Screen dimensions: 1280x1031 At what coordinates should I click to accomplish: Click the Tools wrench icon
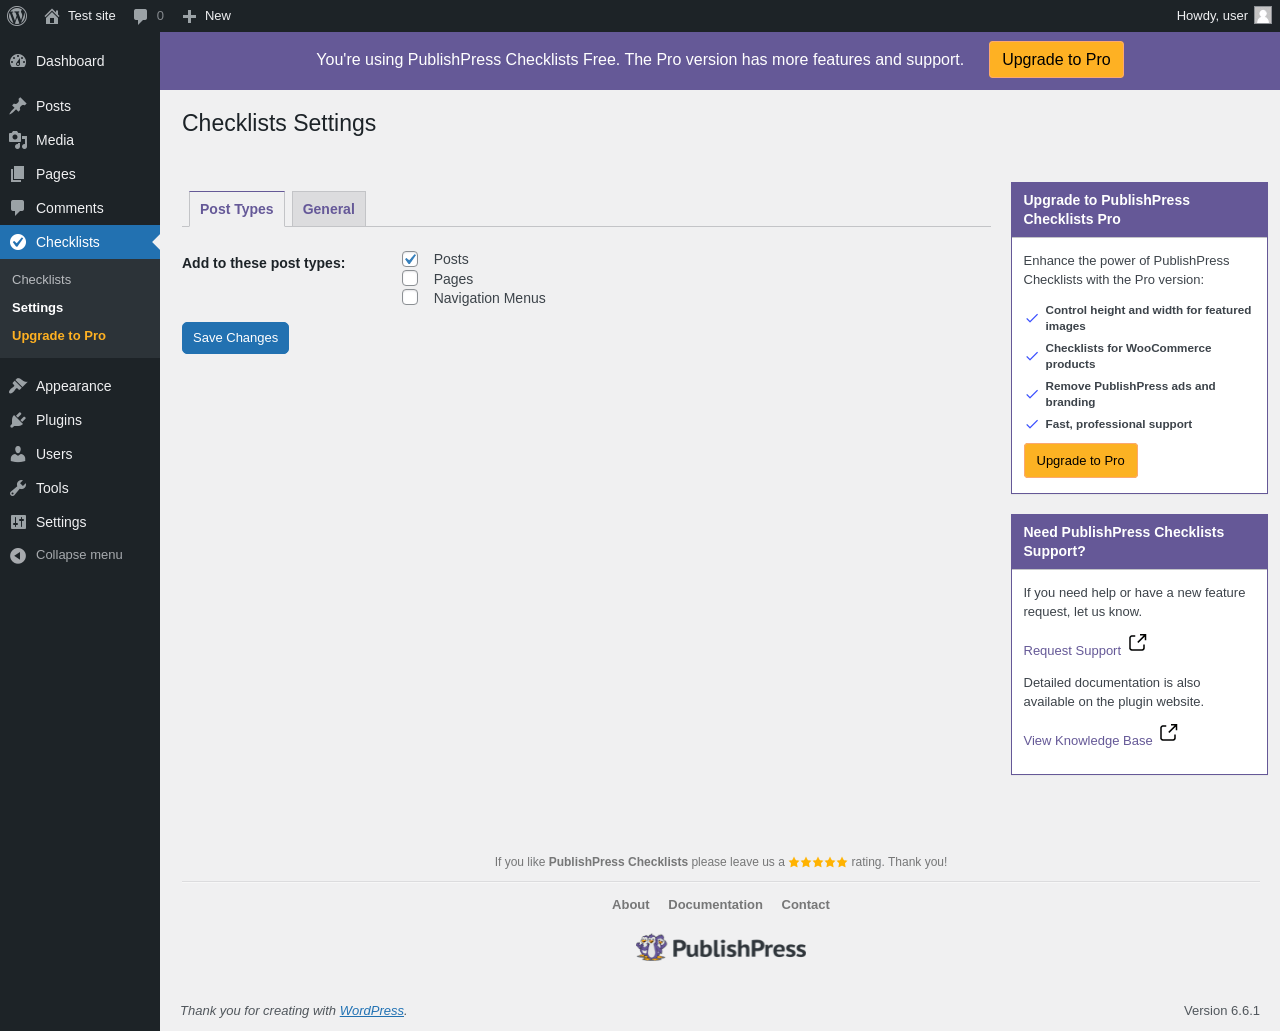coord(18,488)
